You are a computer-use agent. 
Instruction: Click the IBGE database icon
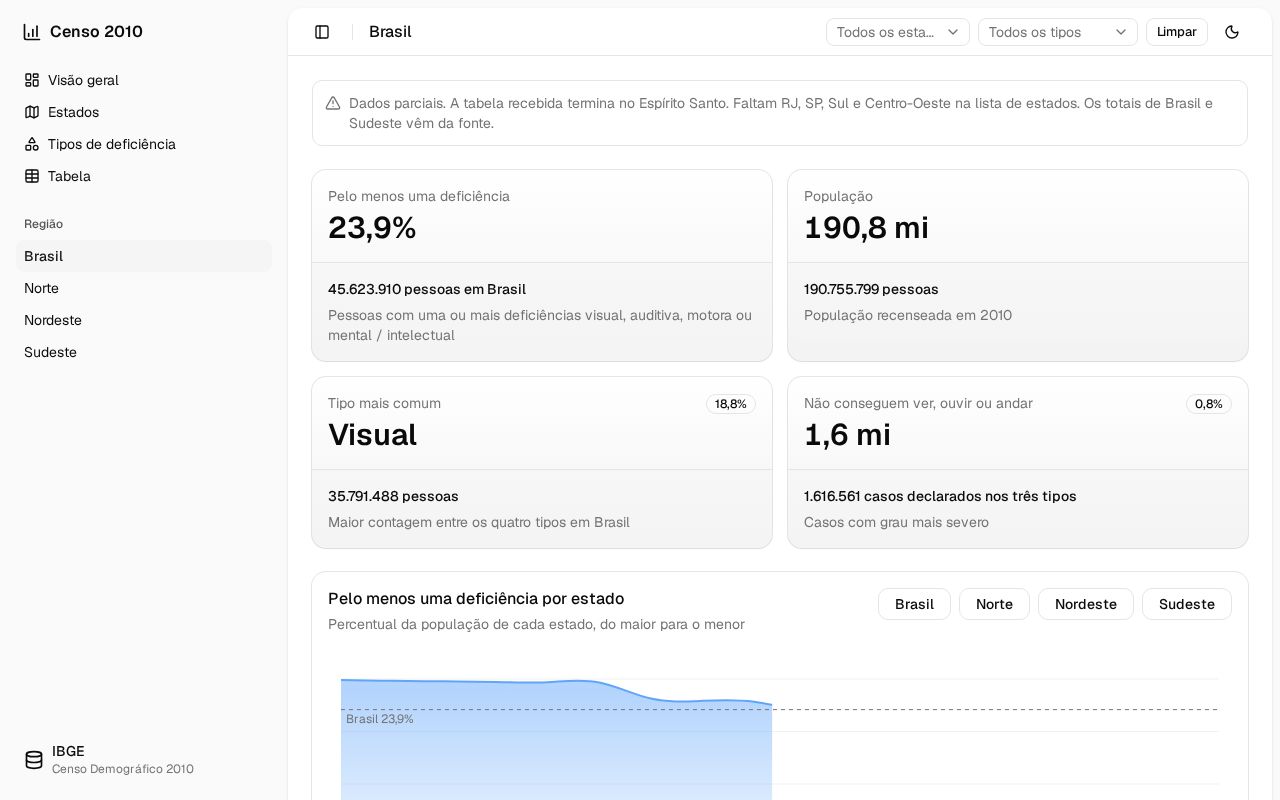[34, 760]
